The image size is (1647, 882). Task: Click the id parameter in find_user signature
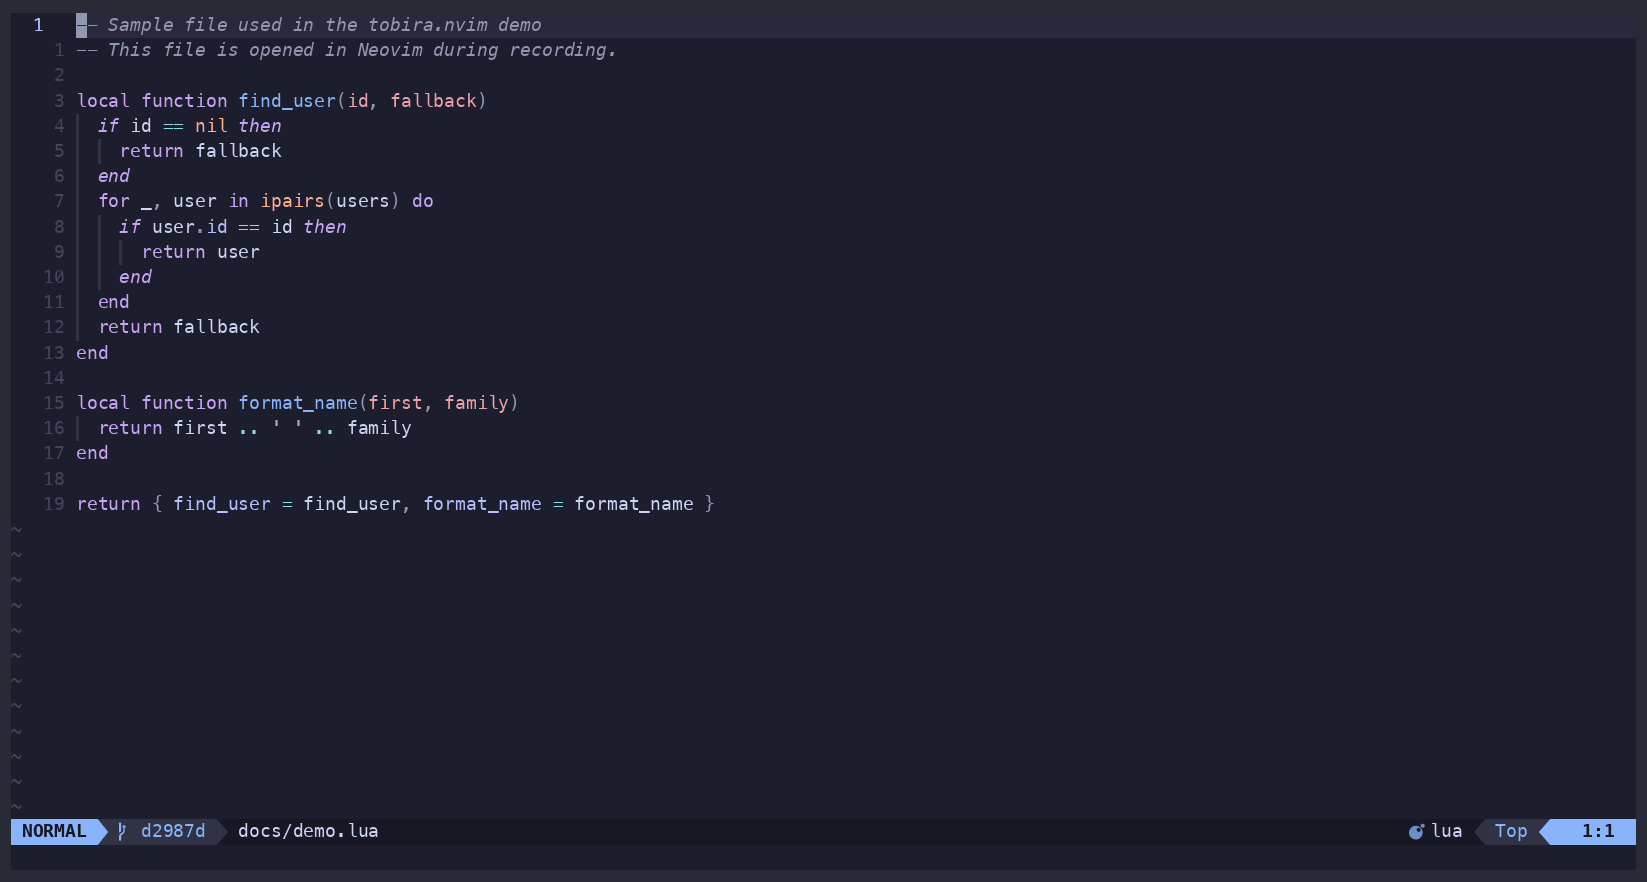coord(357,101)
